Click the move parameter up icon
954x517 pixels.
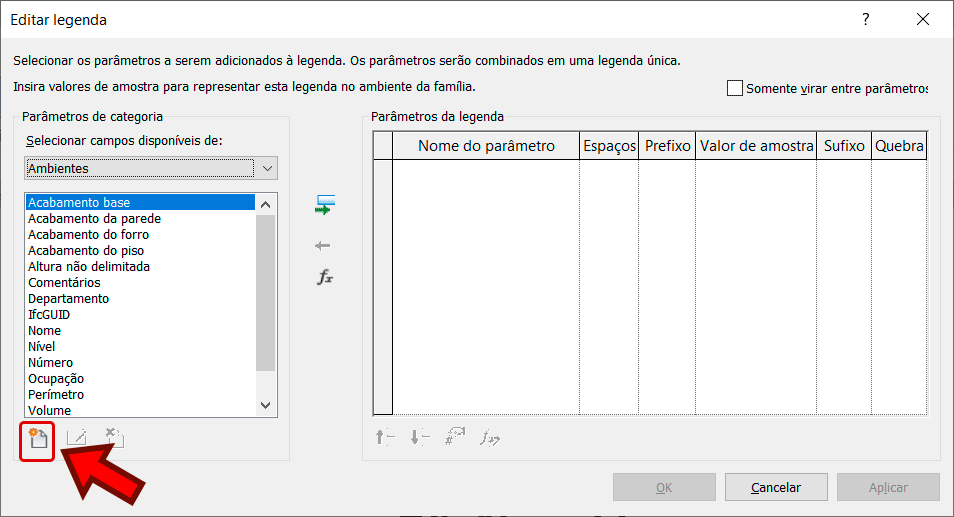click(385, 437)
